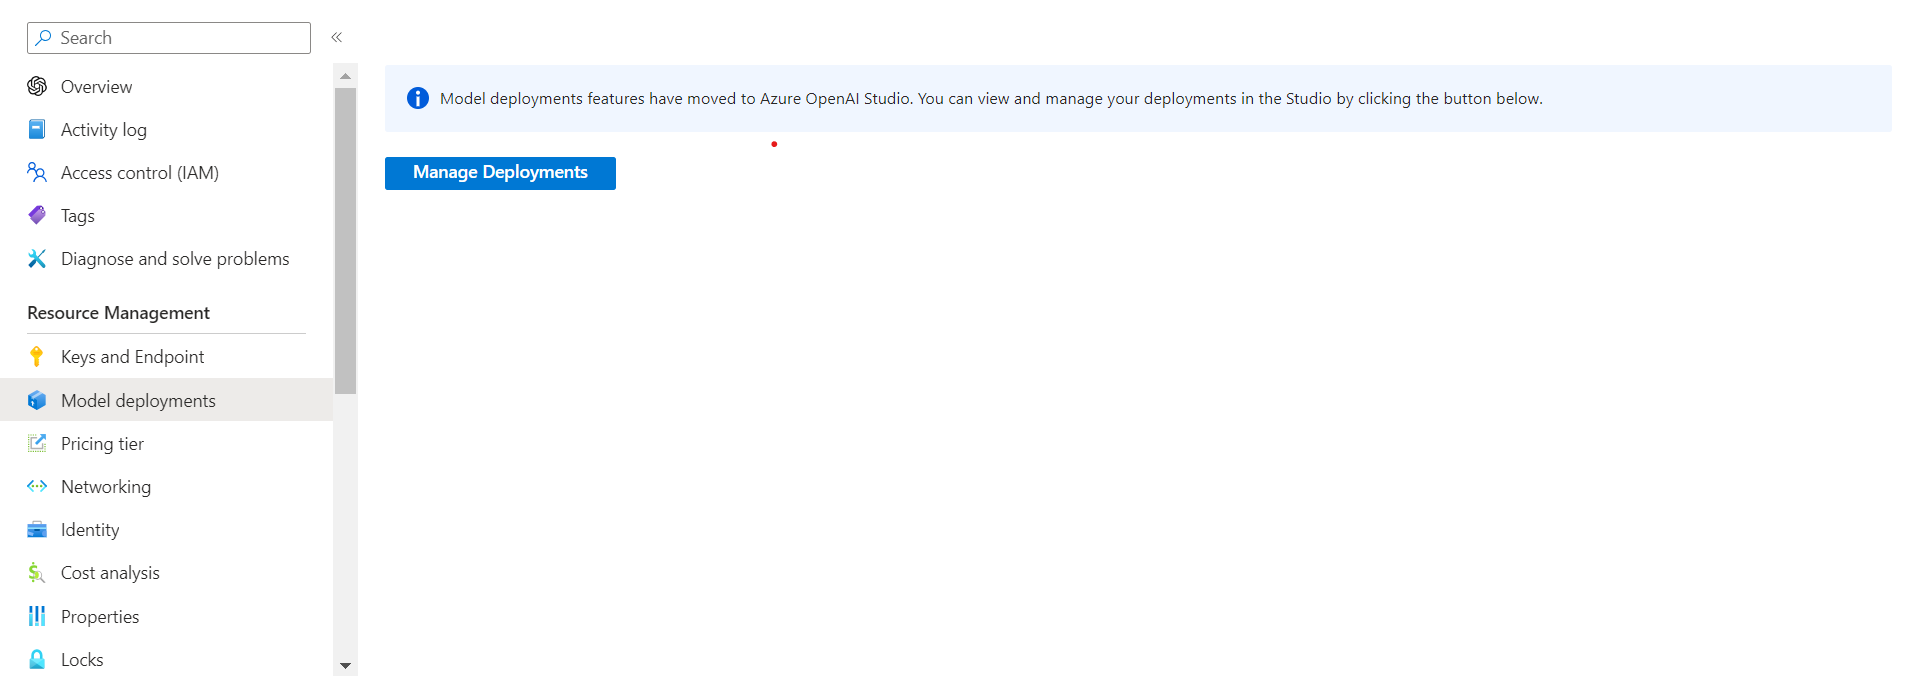Click the Activity log notebook icon
1920x676 pixels.
point(37,129)
